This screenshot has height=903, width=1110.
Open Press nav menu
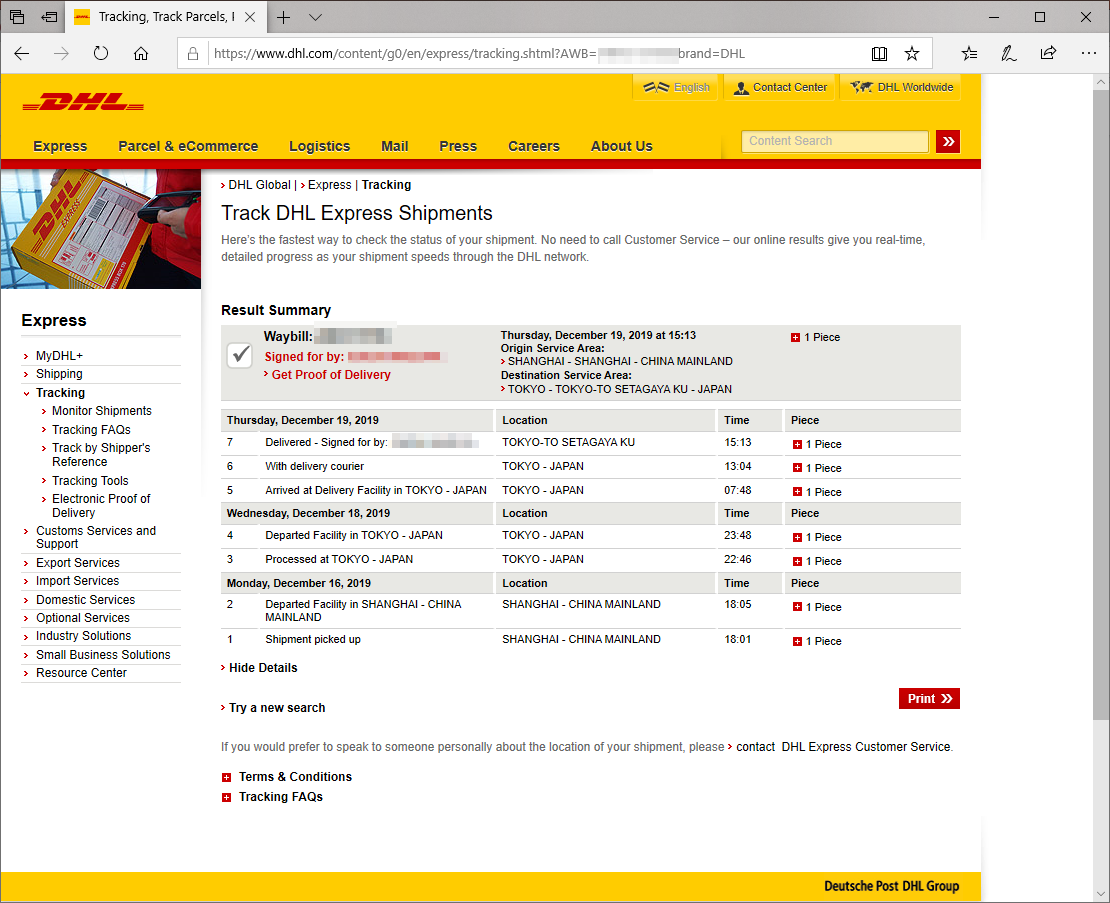458,146
